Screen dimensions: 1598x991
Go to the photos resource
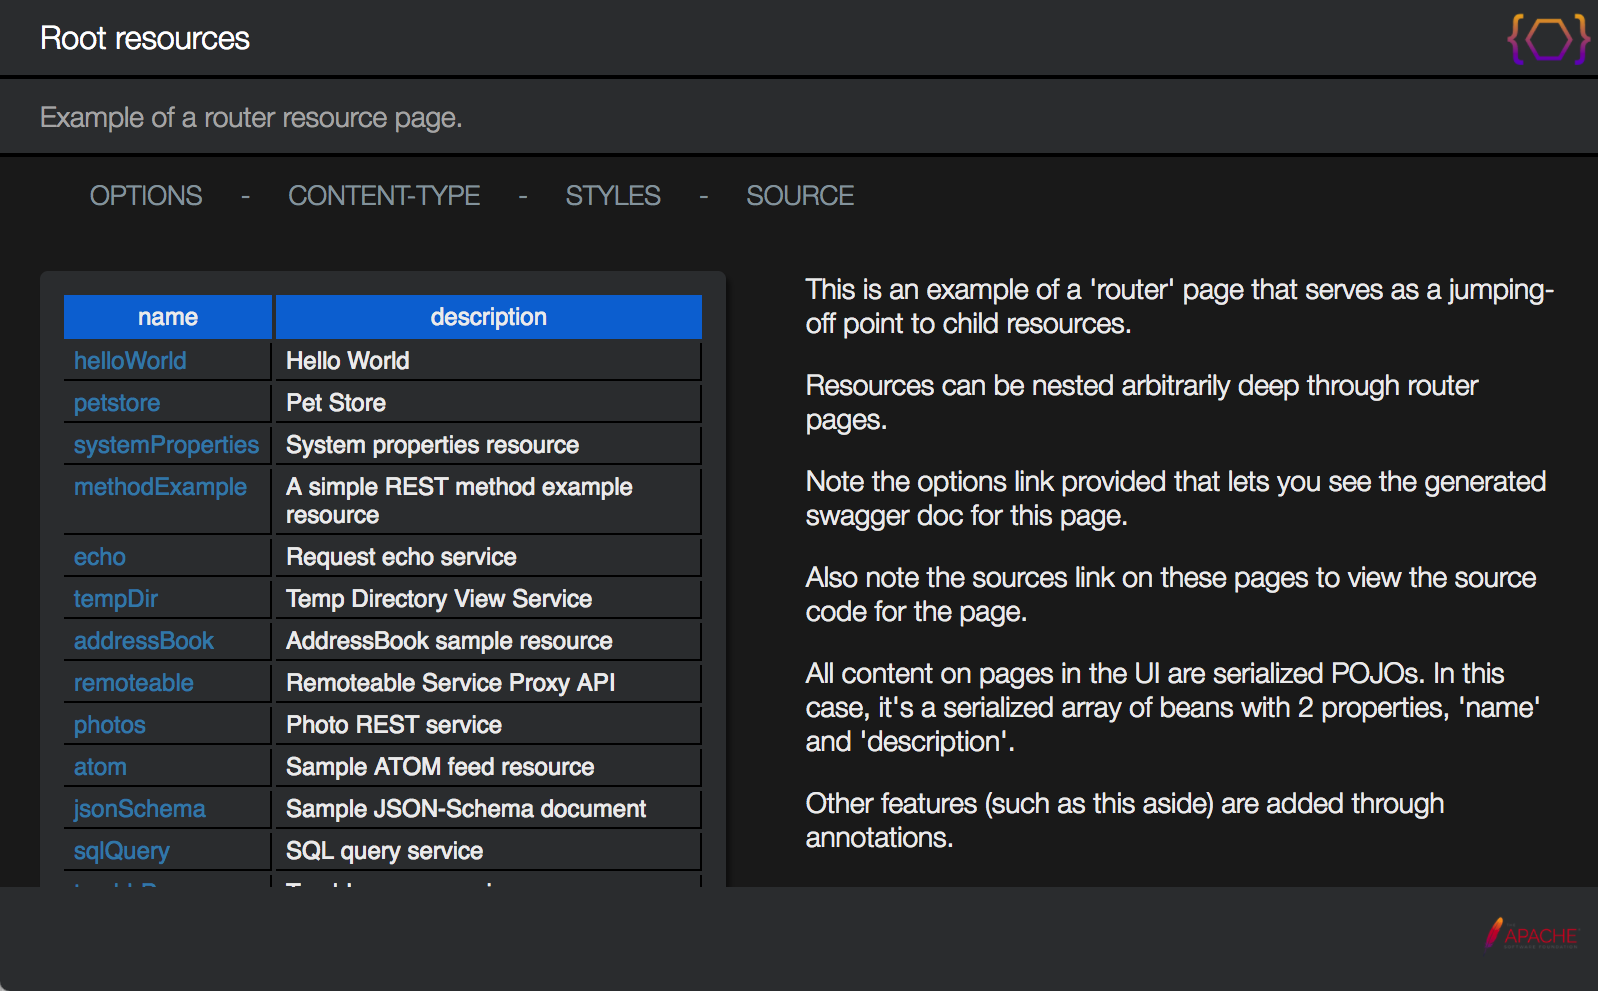pyautogui.click(x=110, y=725)
